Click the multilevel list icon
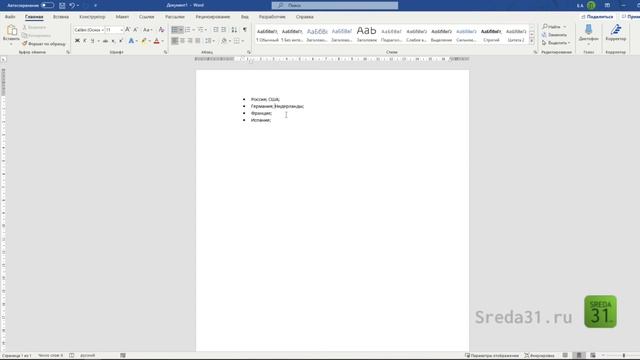The image size is (640, 360). 200,30
